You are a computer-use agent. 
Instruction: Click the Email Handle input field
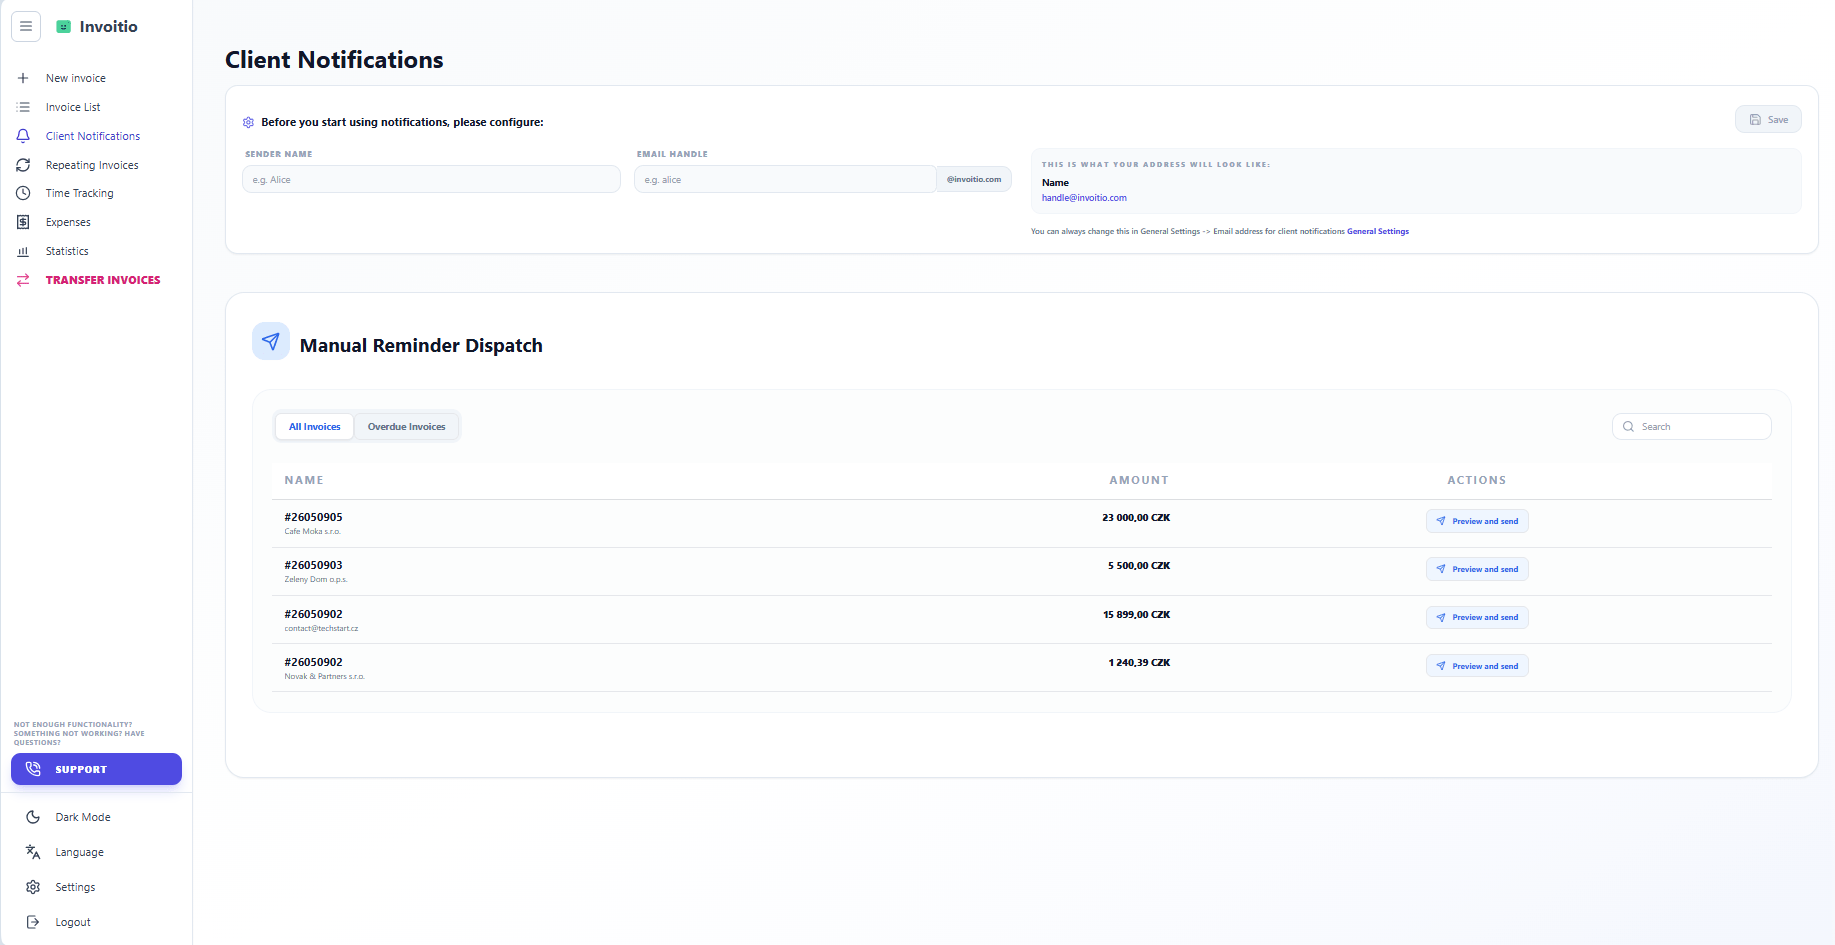tap(785, 179)
